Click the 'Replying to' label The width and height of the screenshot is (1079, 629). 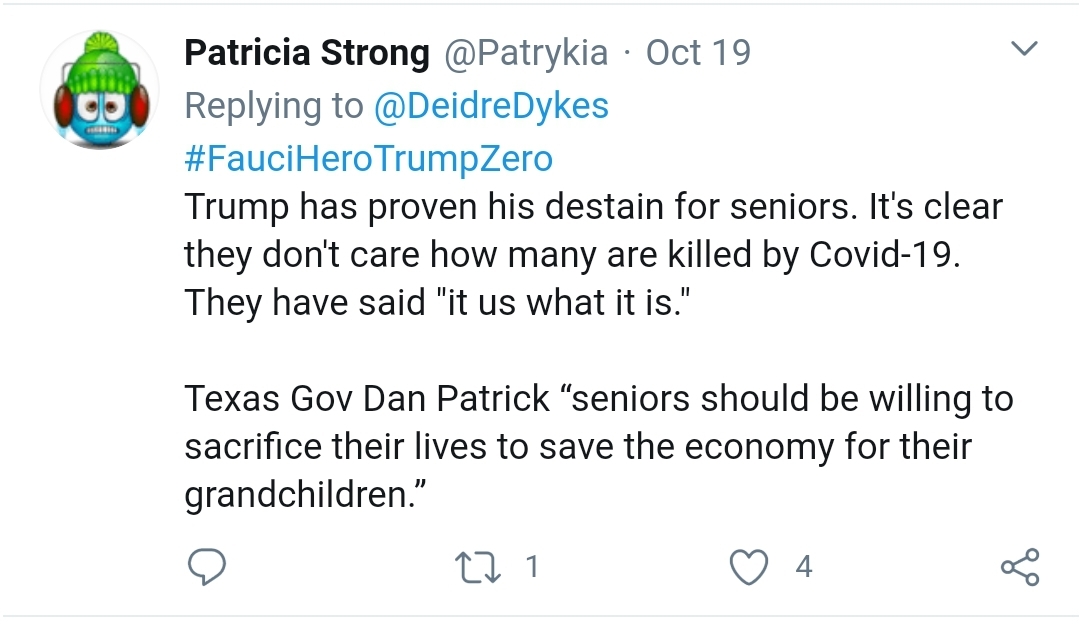[274, 106]
